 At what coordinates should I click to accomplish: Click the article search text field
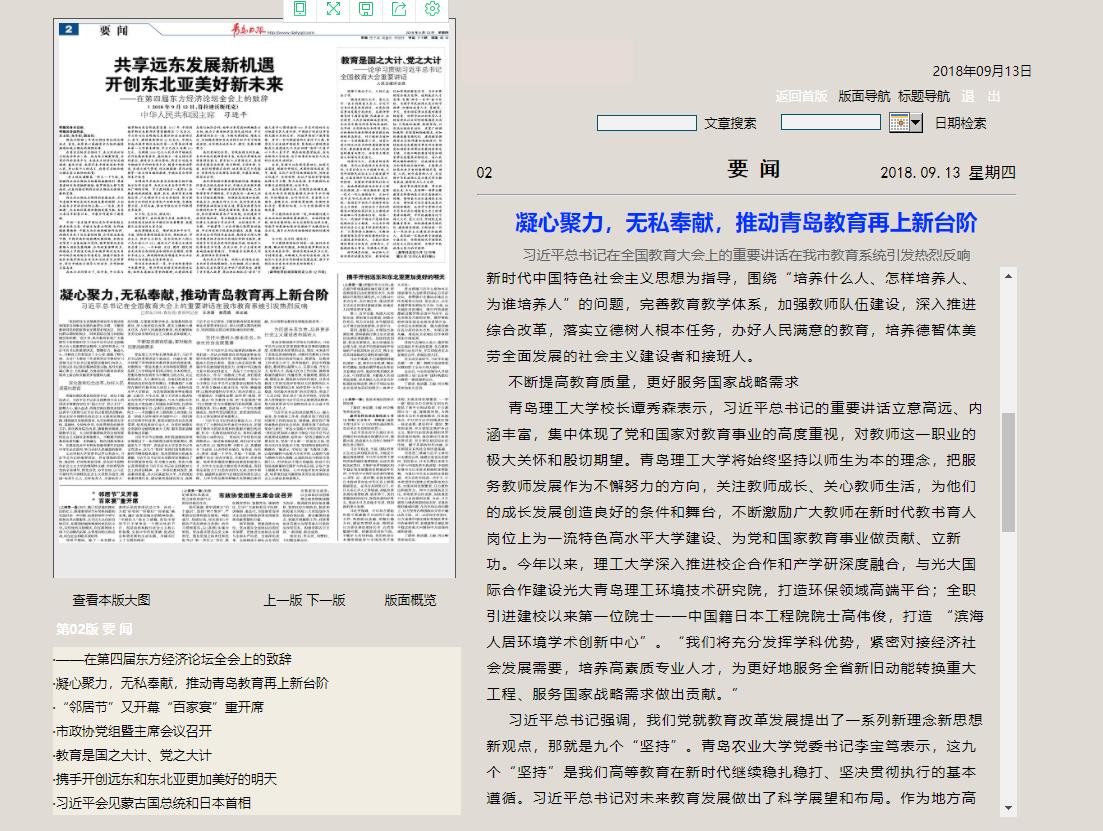646,123
